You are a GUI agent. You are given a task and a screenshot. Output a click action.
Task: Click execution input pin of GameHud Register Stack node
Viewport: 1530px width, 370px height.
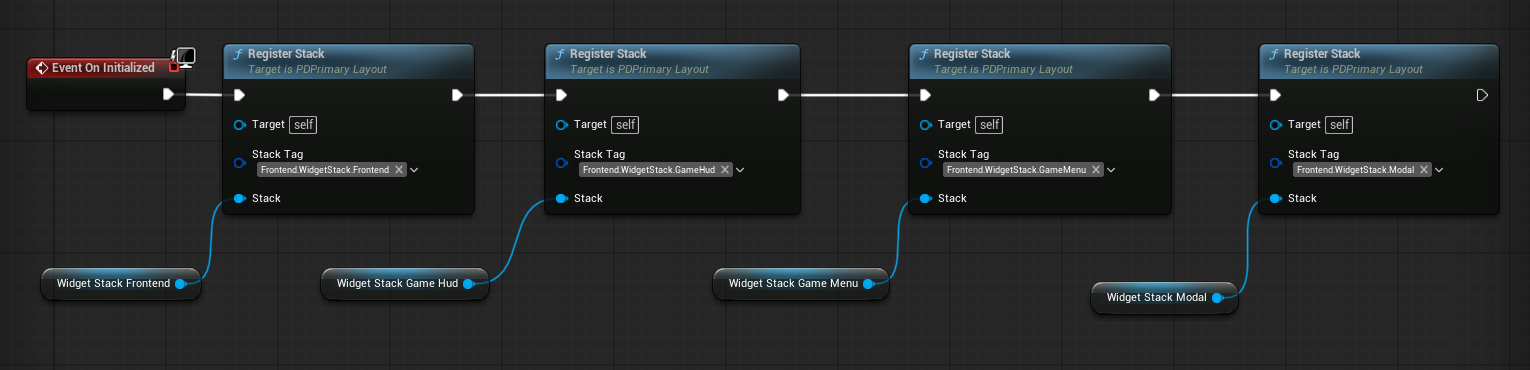561,95
